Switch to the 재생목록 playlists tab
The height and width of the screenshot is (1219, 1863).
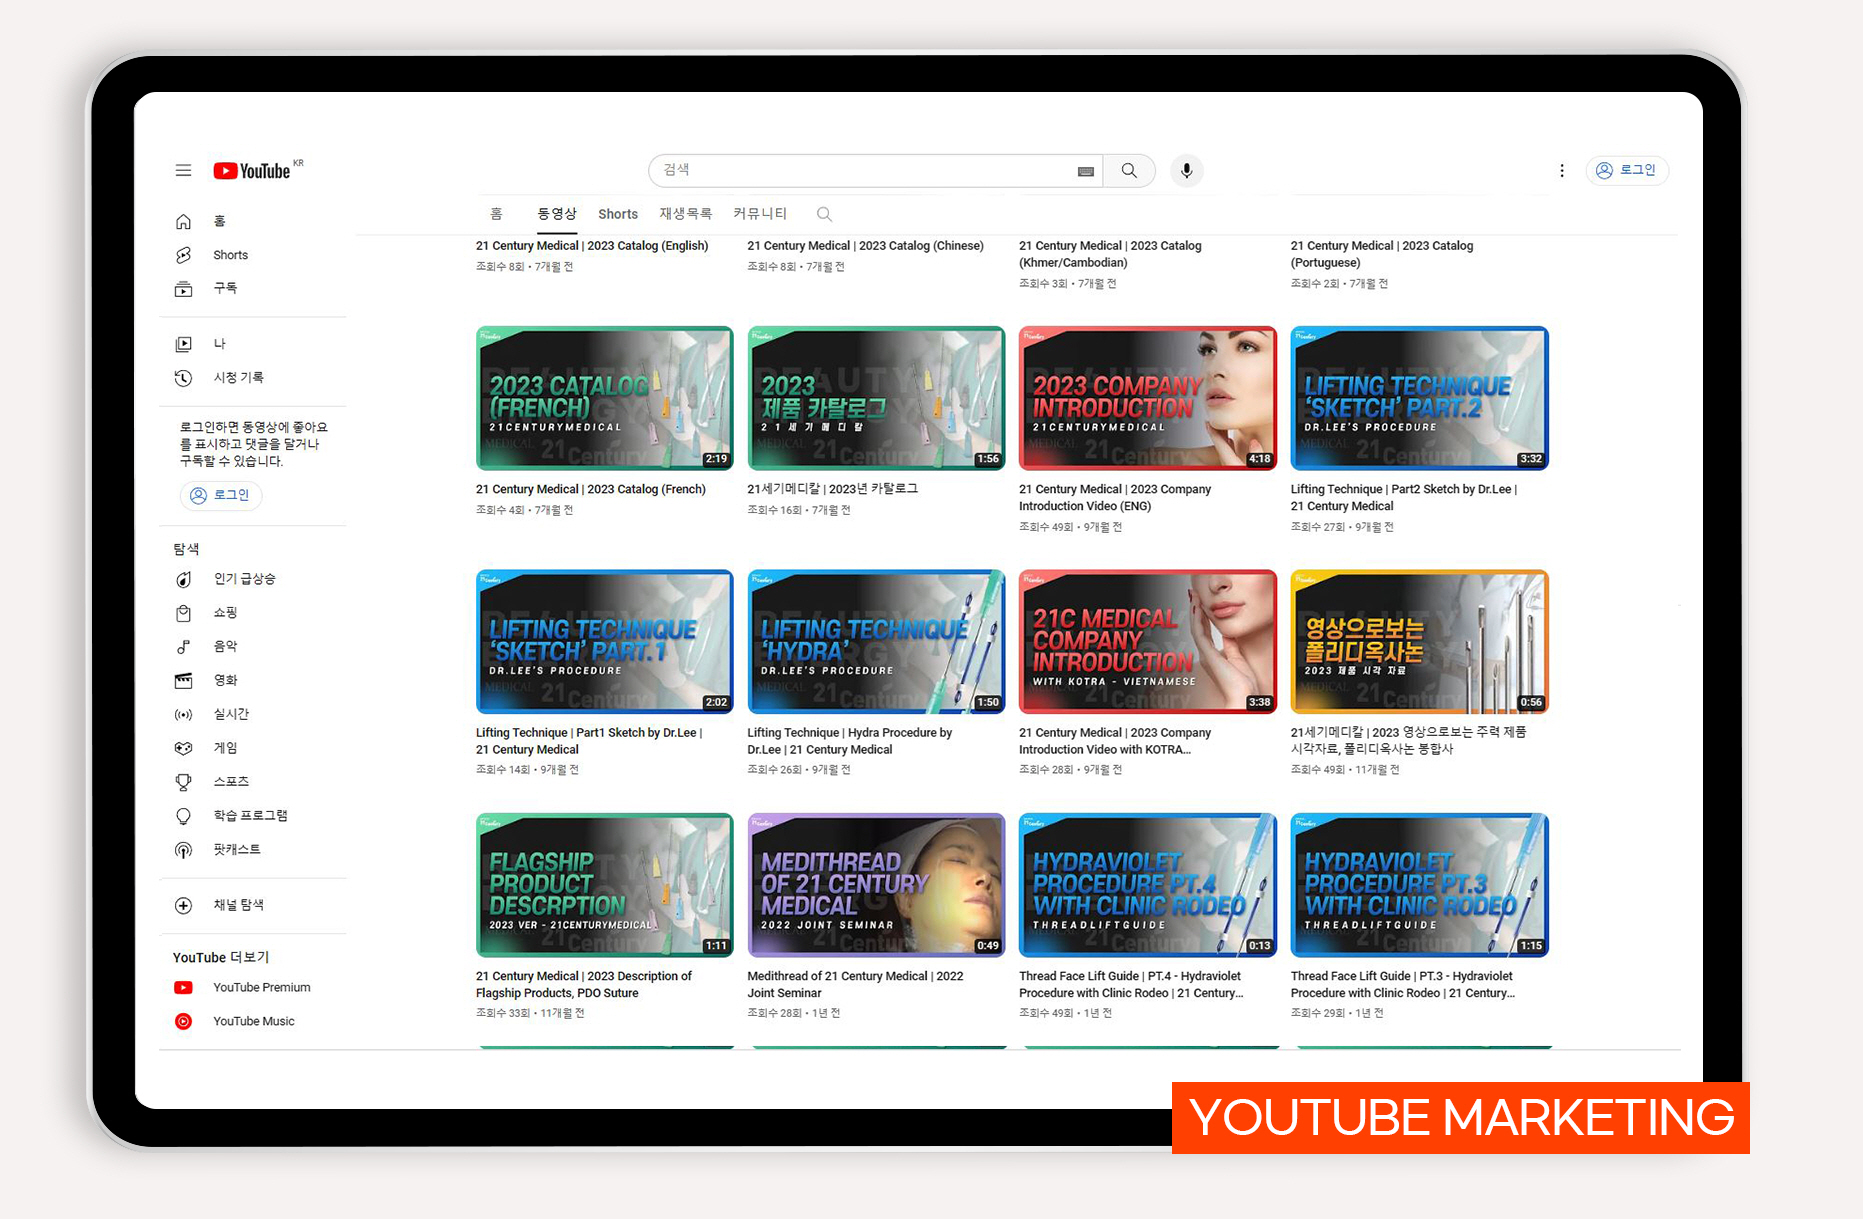tap(685, 214)
